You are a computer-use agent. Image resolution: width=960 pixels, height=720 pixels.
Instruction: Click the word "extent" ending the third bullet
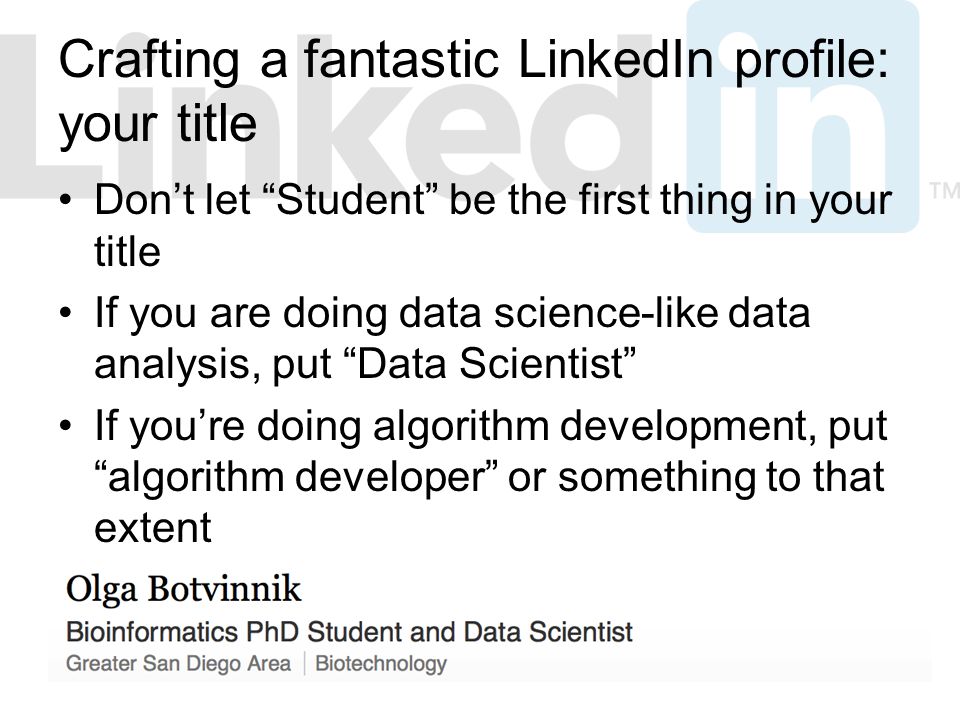pyautogui.click(x=152, y=528)
